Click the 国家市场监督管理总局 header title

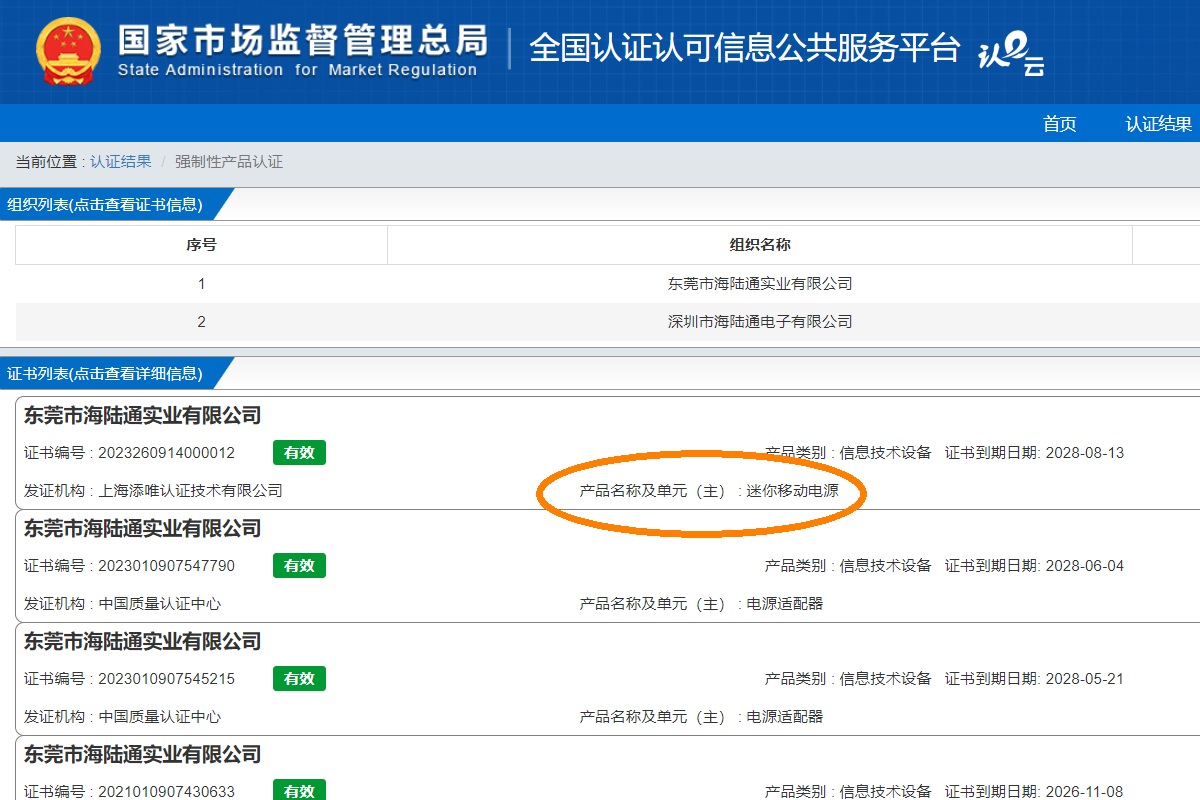pos(303,40)
